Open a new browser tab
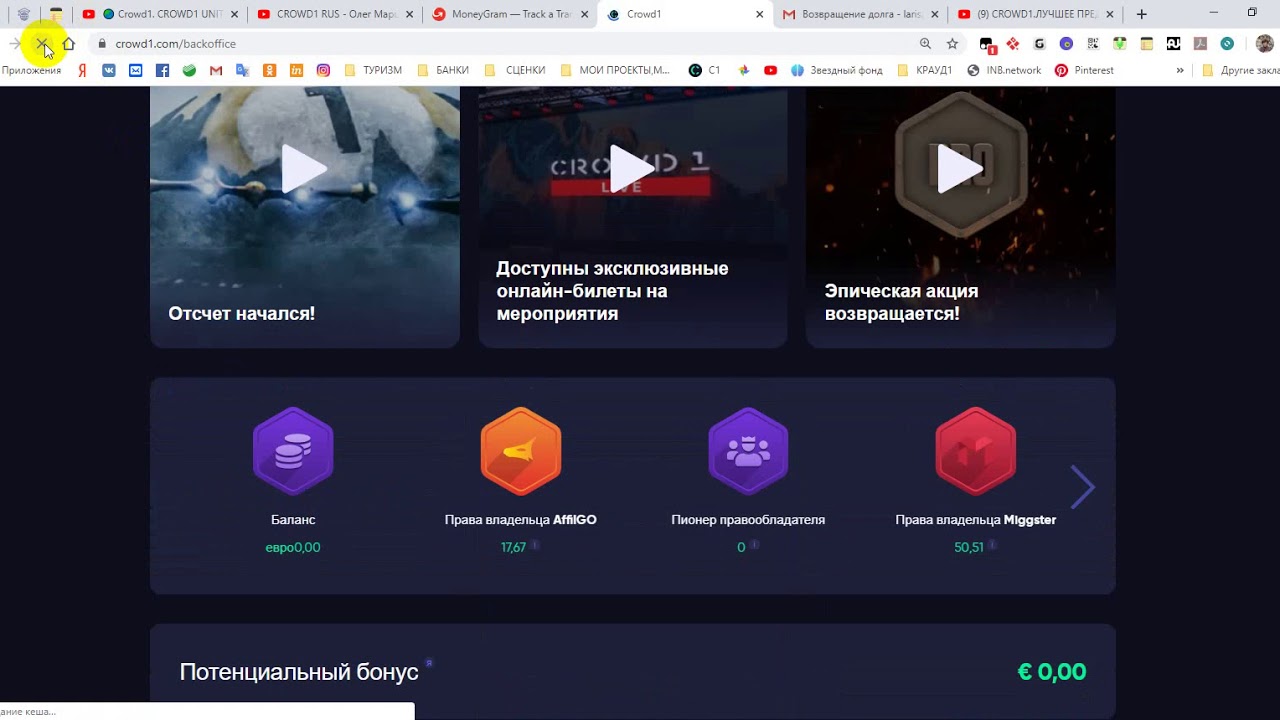1280x720 pixels. [x=1142, y=14]
